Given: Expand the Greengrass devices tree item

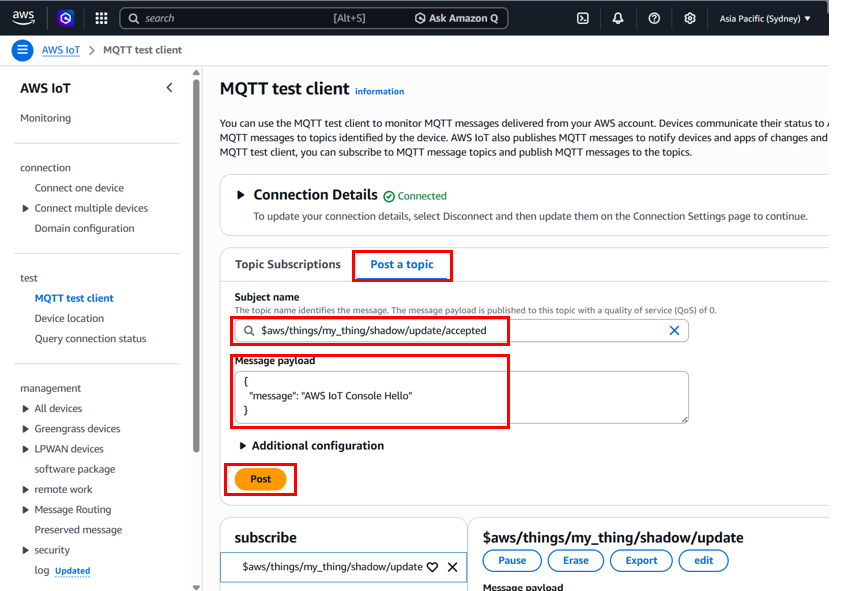Looking at the screenshot, I should (26, 429).
